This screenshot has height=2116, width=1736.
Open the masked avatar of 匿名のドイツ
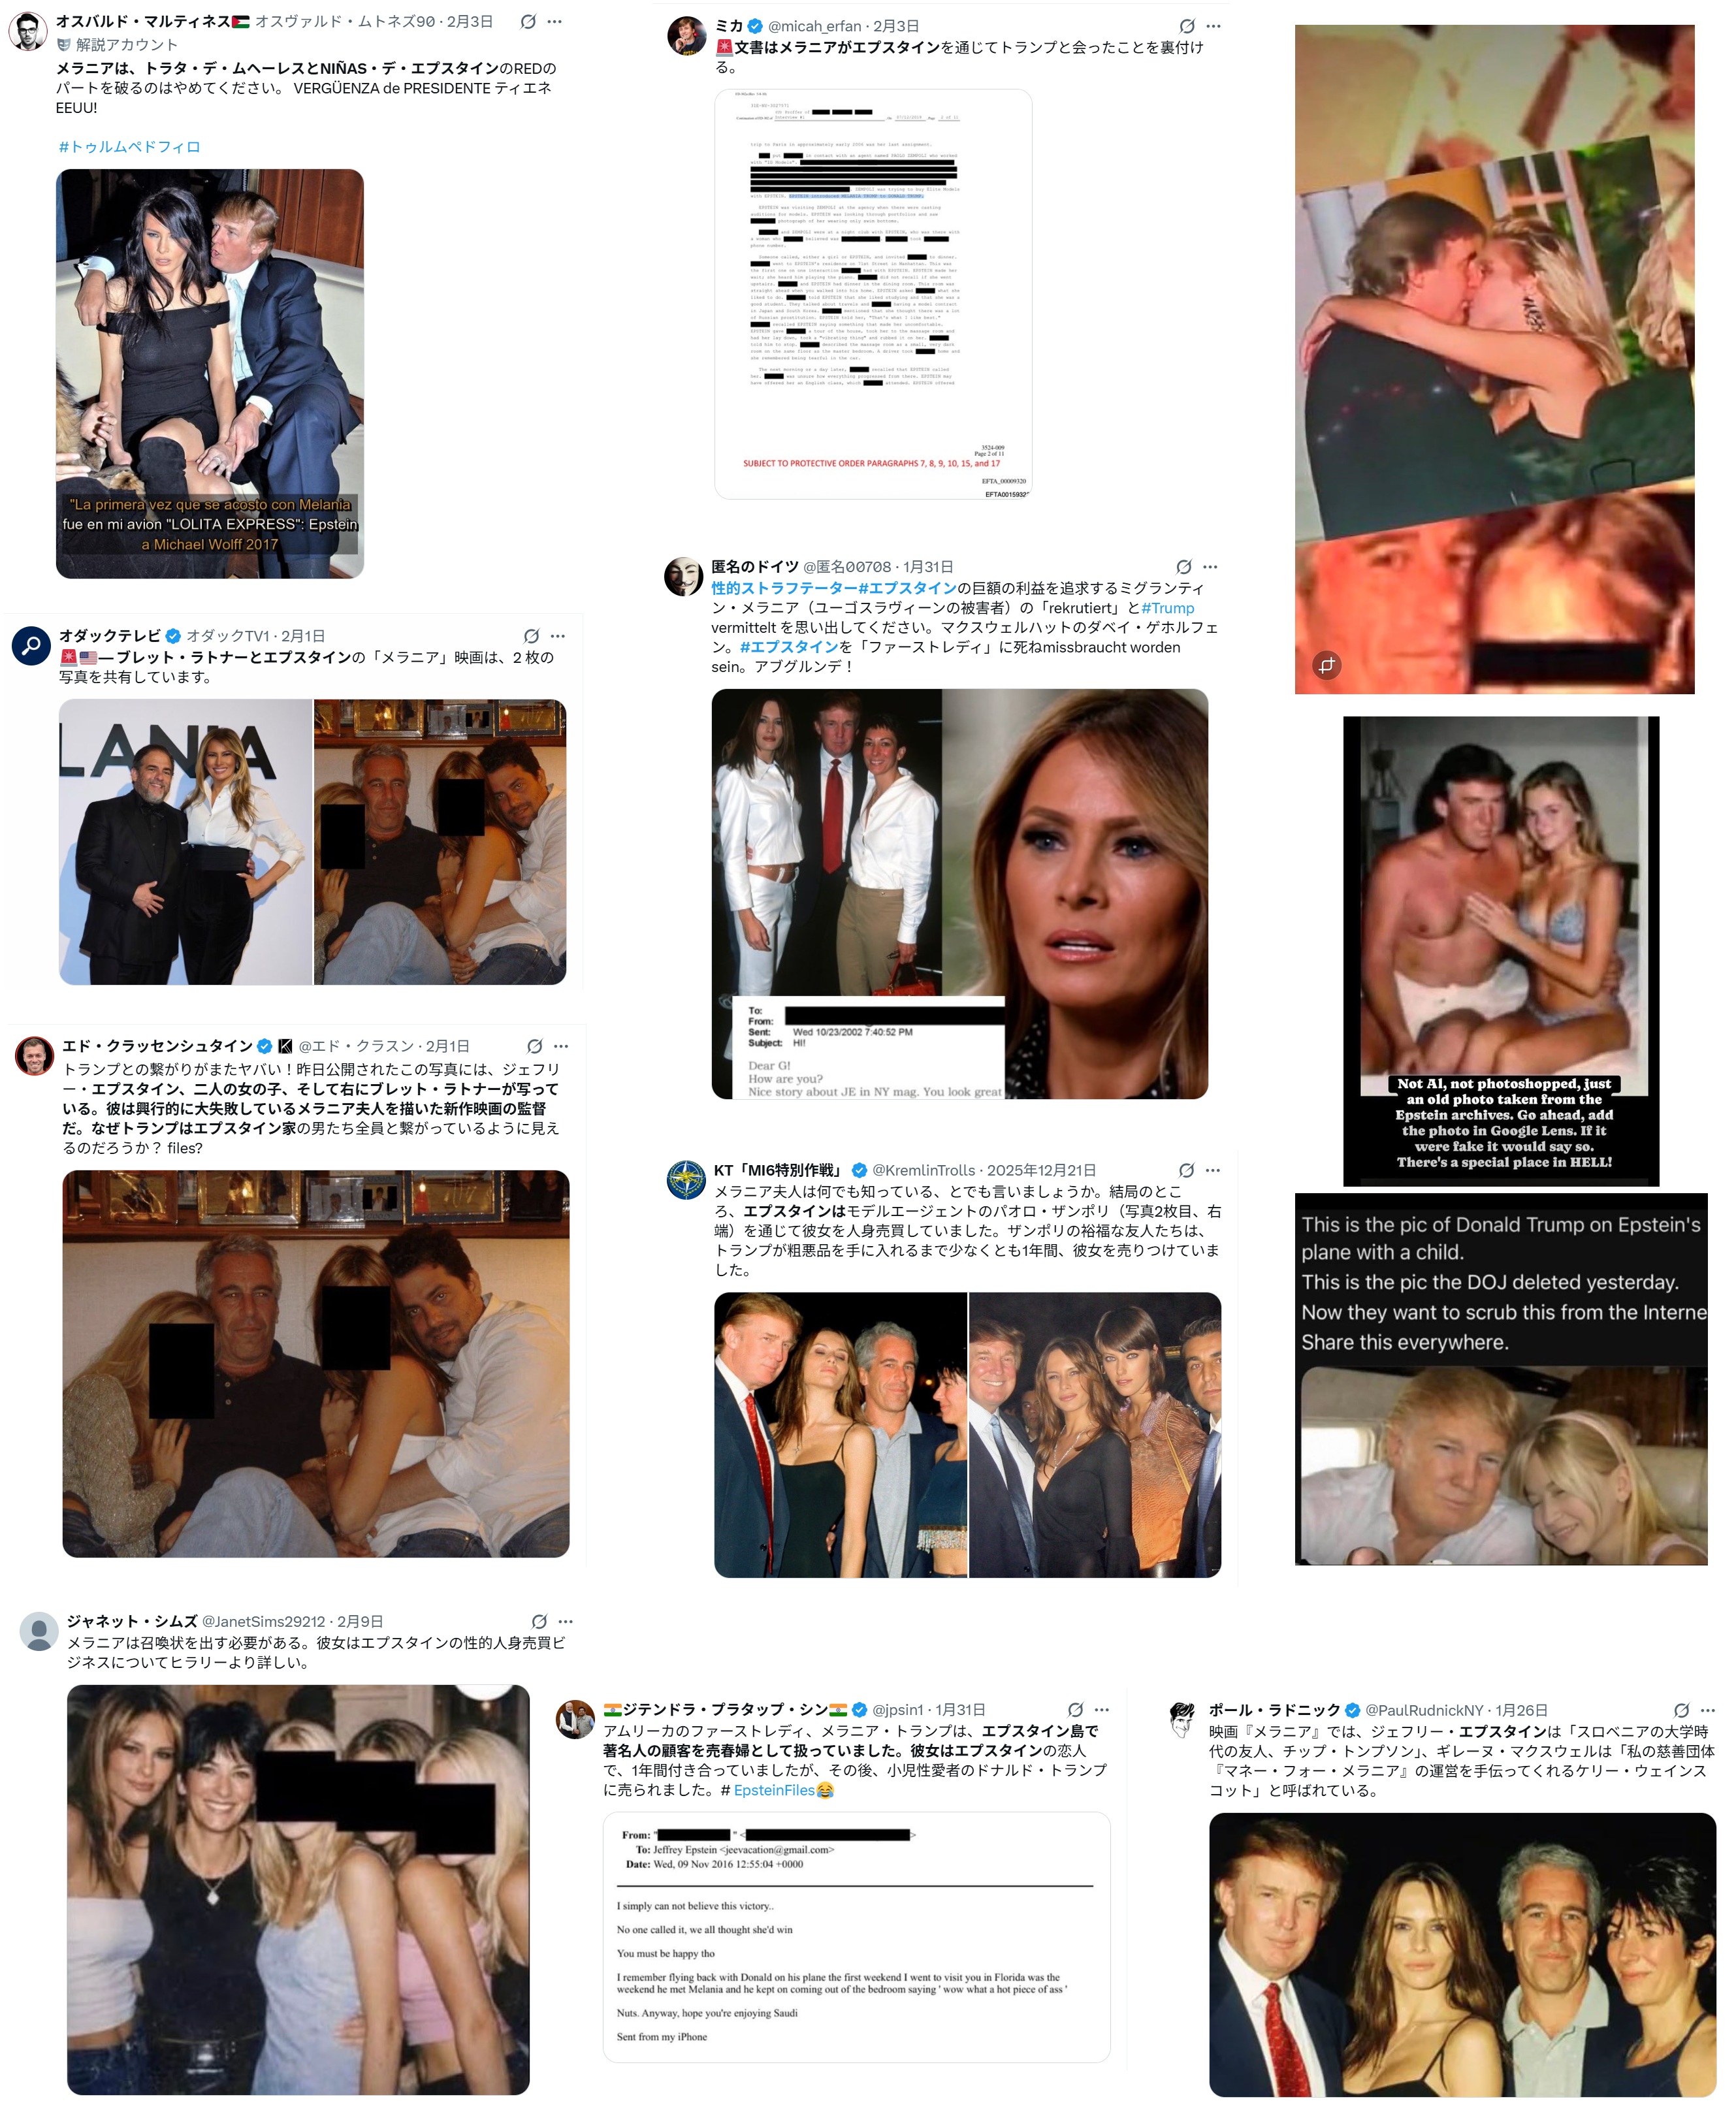(x=684, y=577)
